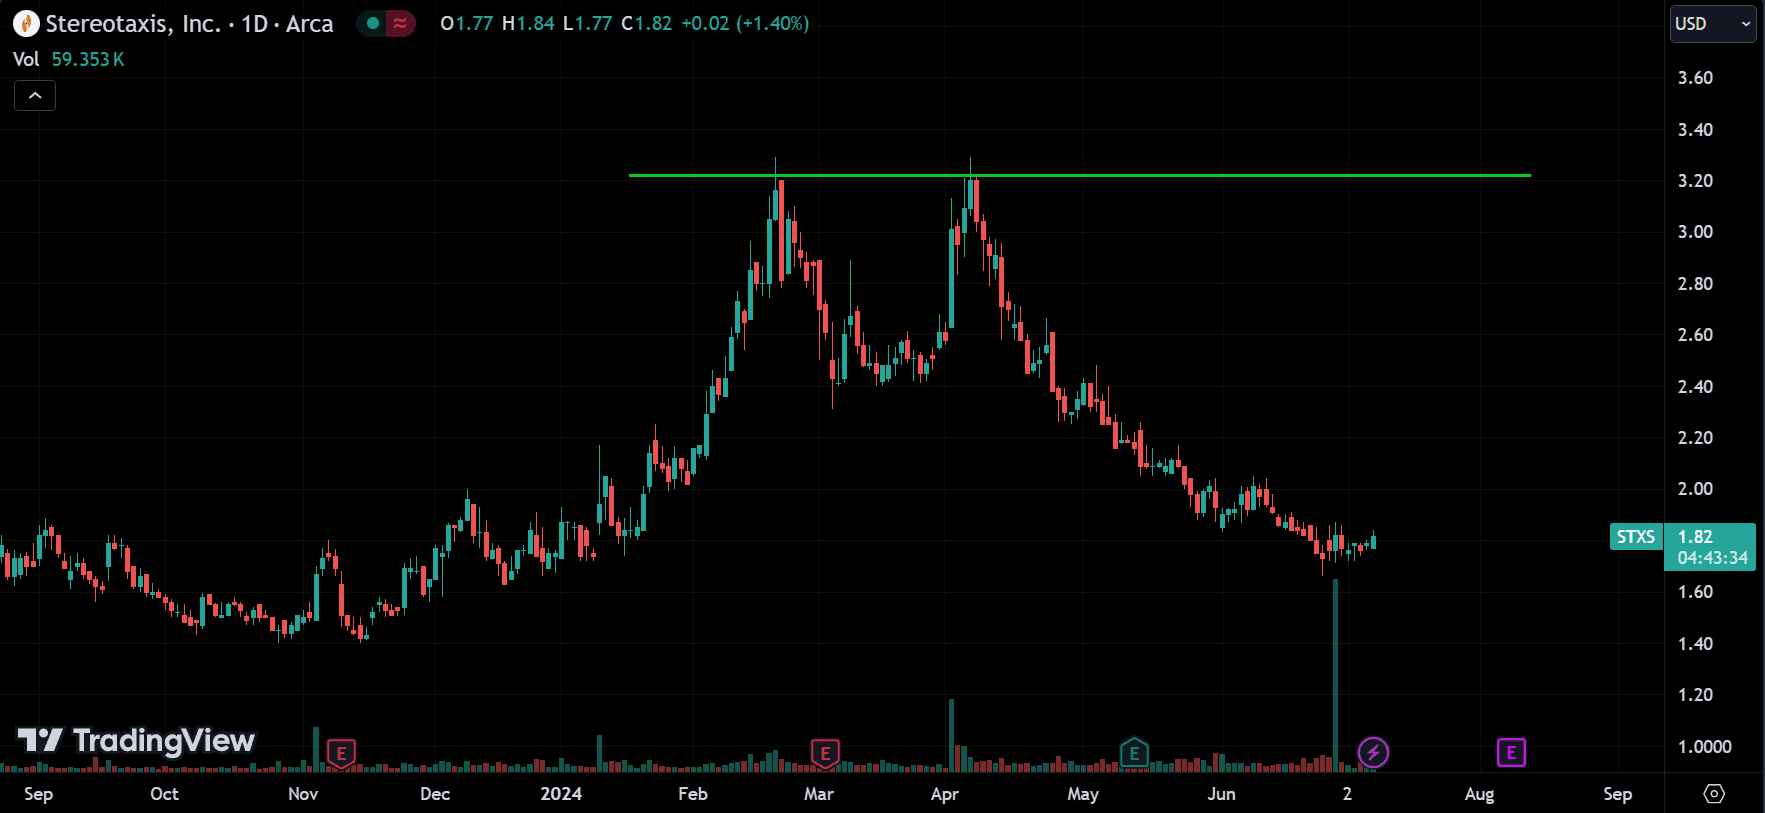
Task: Click the 3.20 price level on scale
Action: (1695, 181)
